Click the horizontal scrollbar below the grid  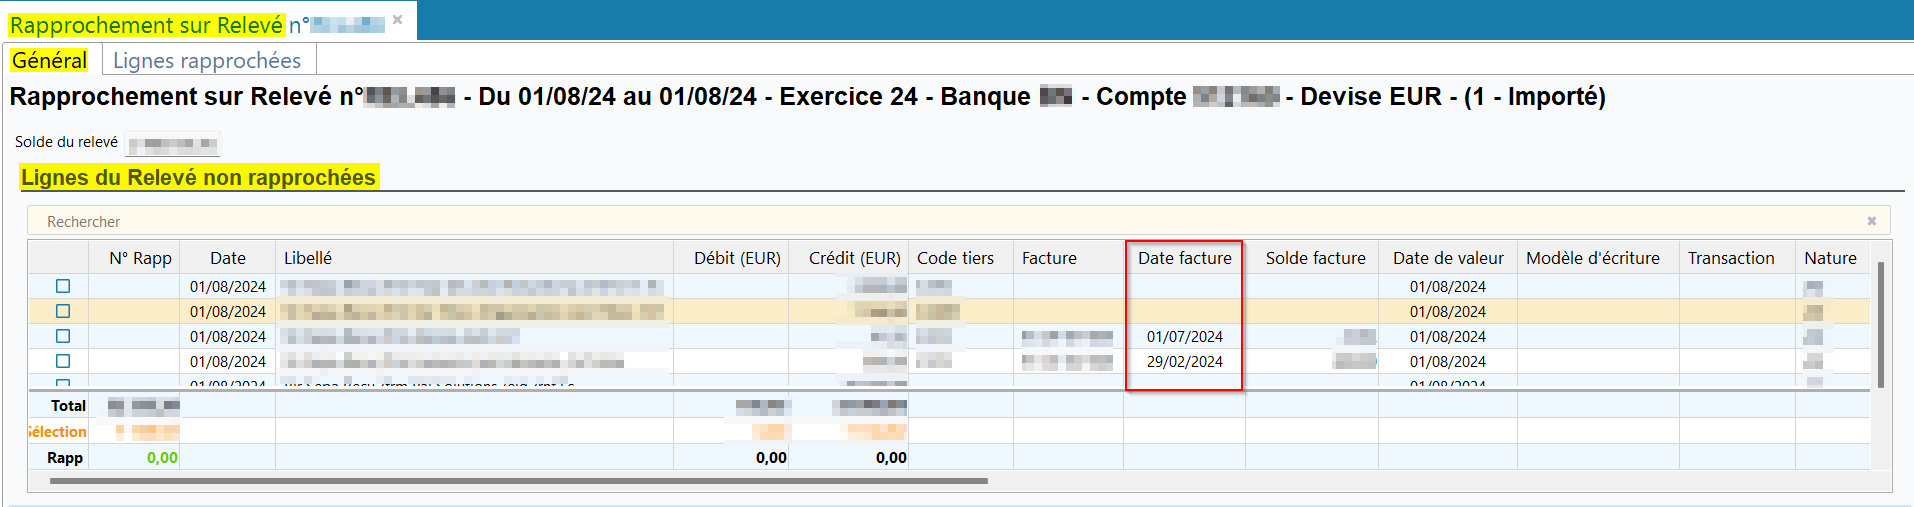click(518, 481)
